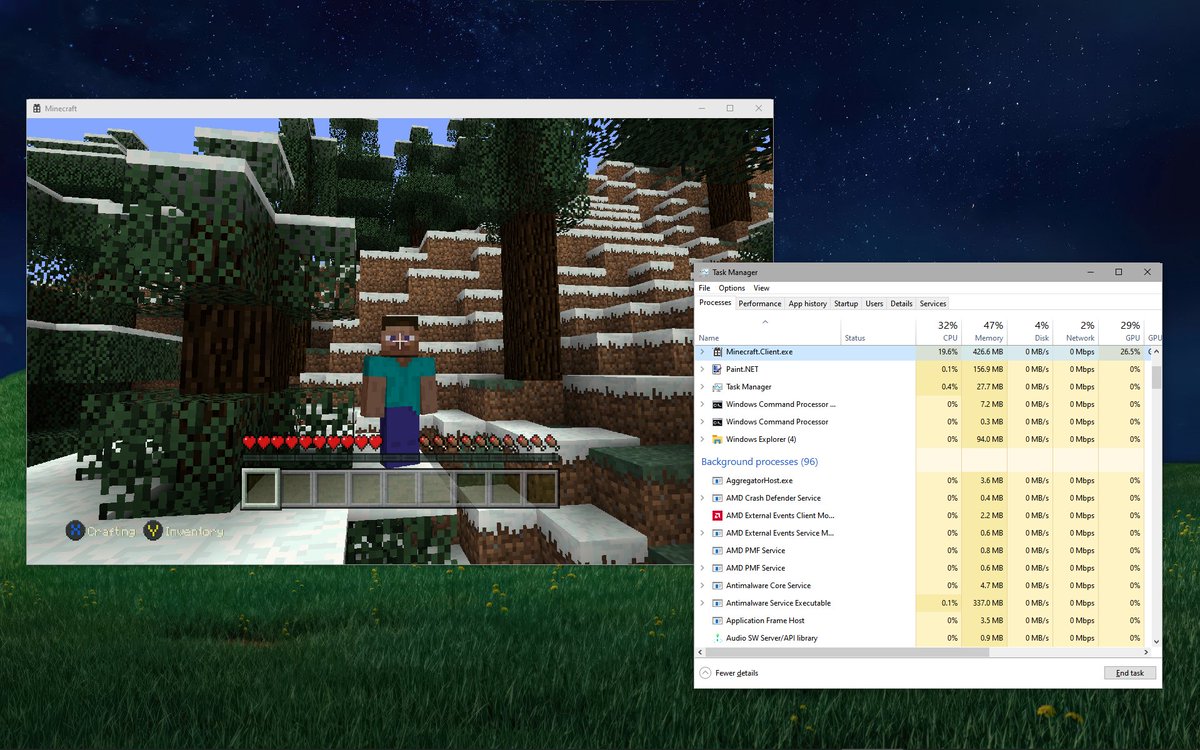
Task: Expand the Task Manager process group
Action: tap(702, 387)
